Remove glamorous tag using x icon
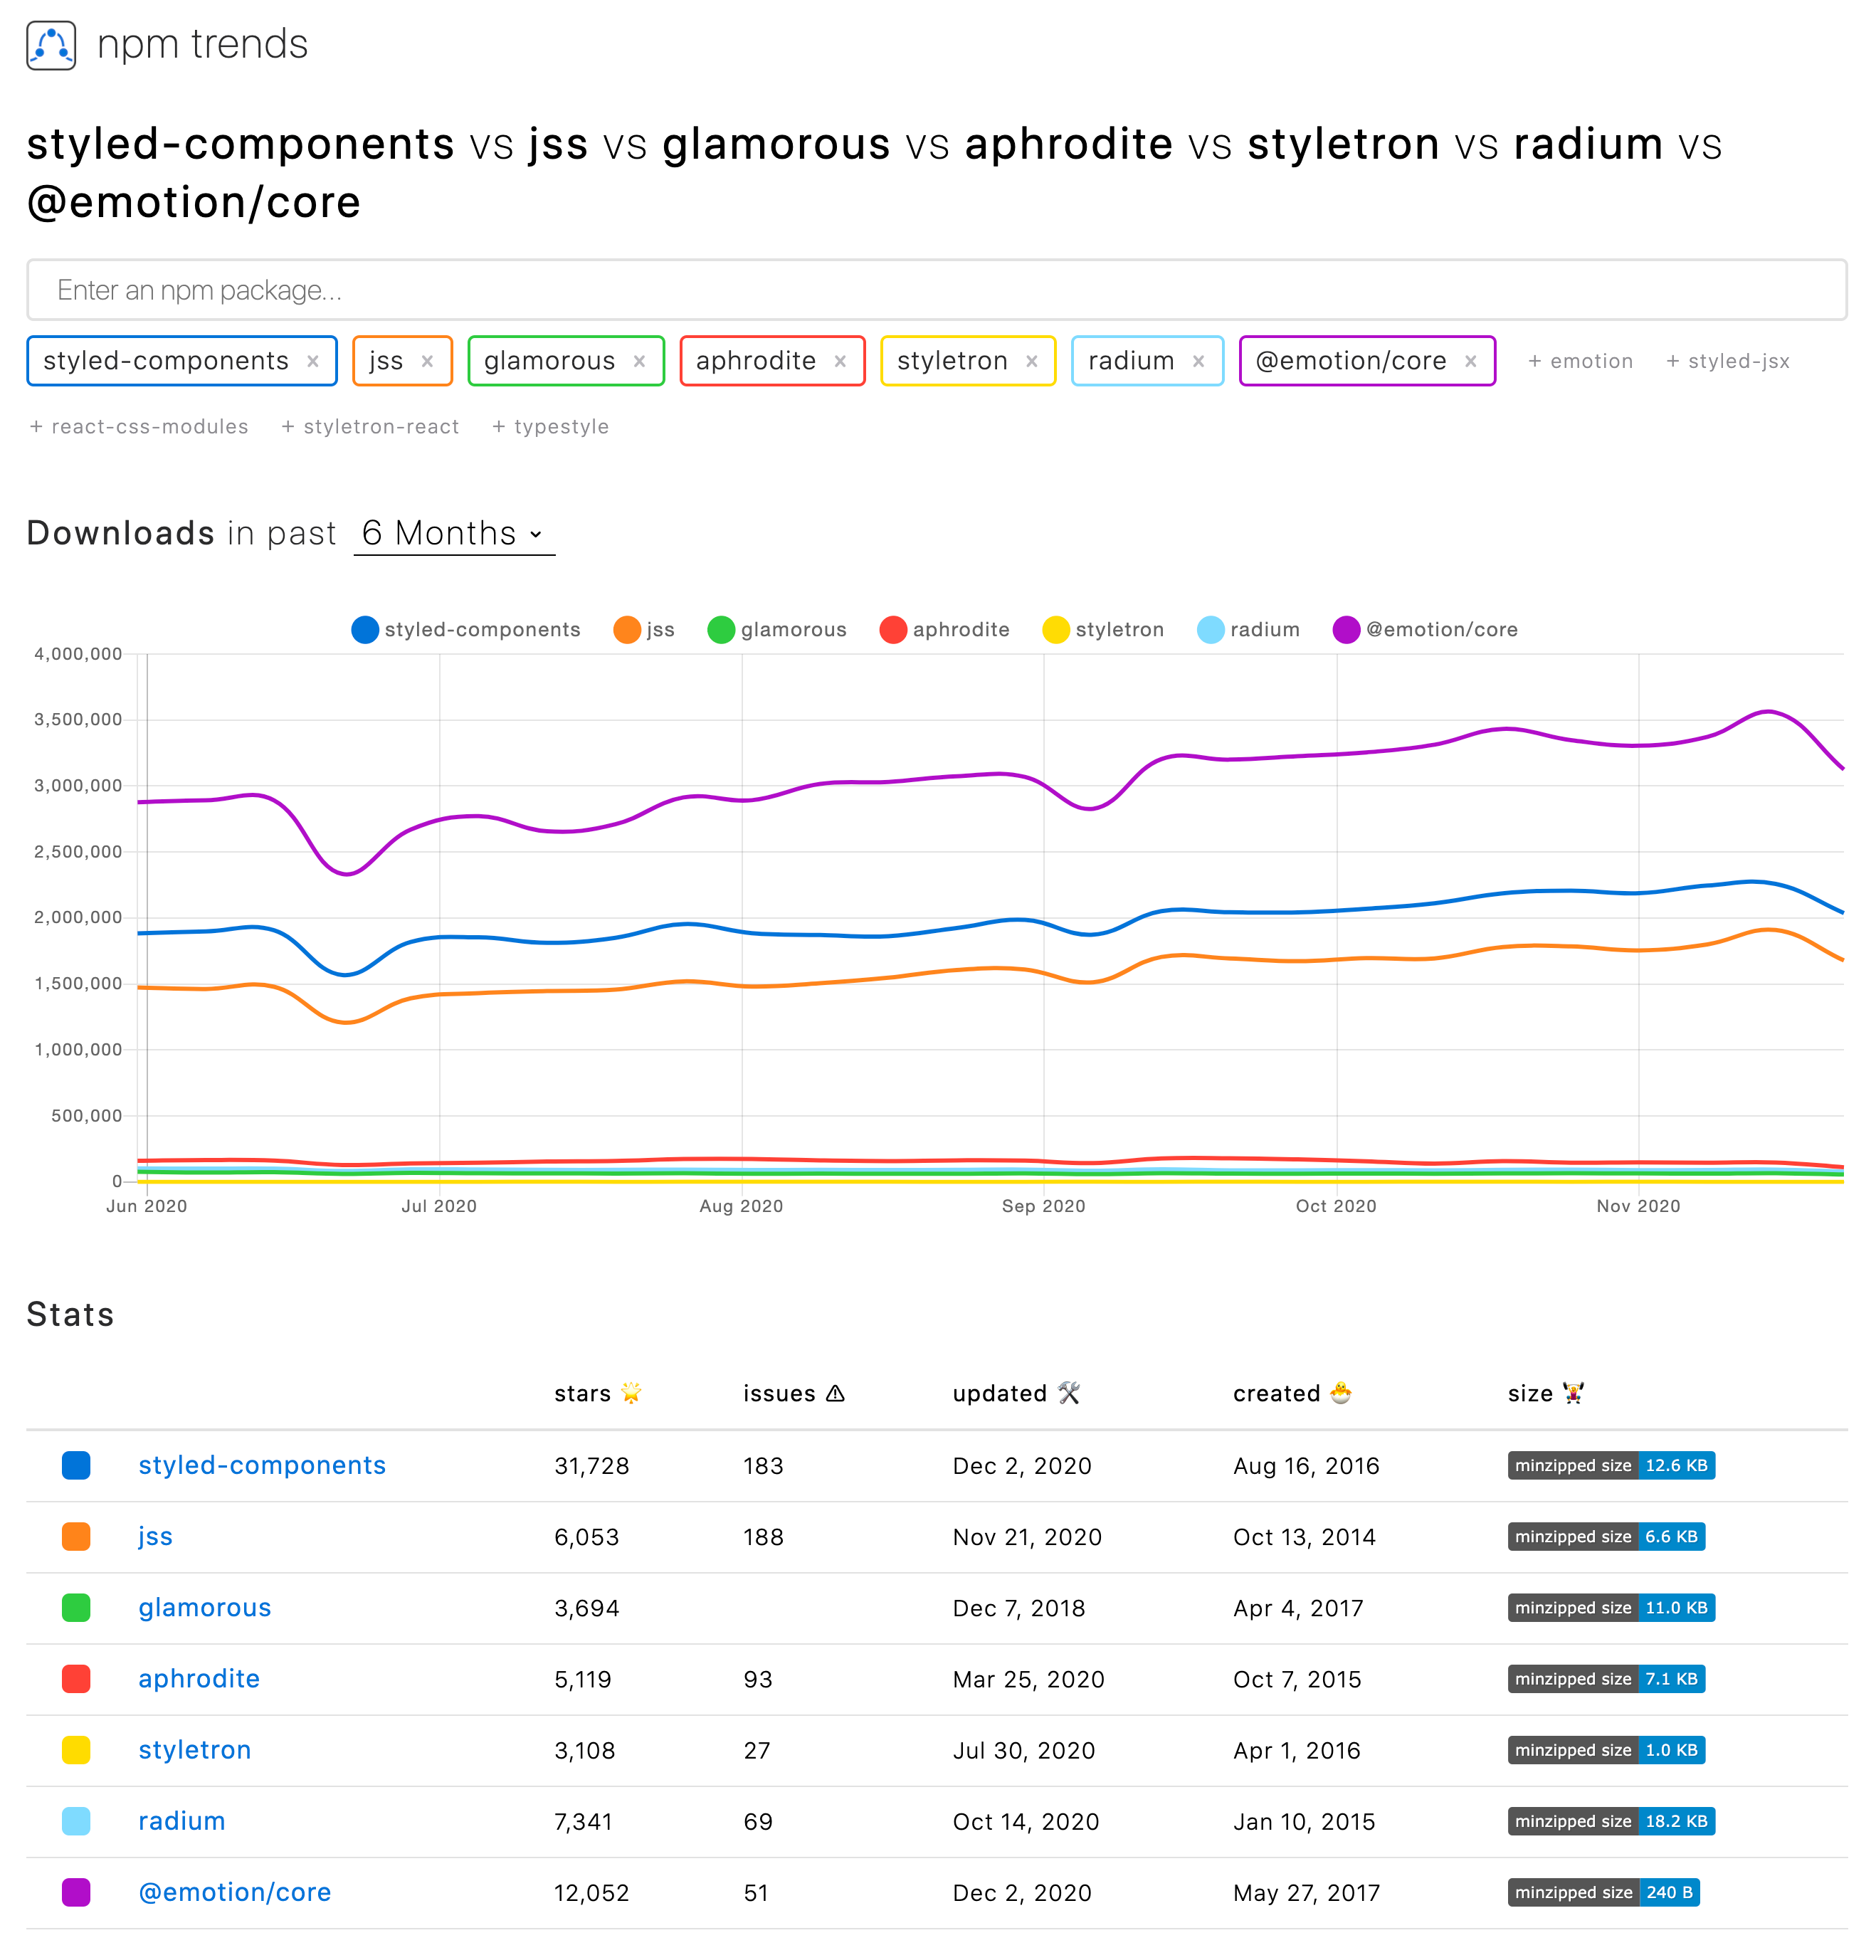 click(639, 362)
